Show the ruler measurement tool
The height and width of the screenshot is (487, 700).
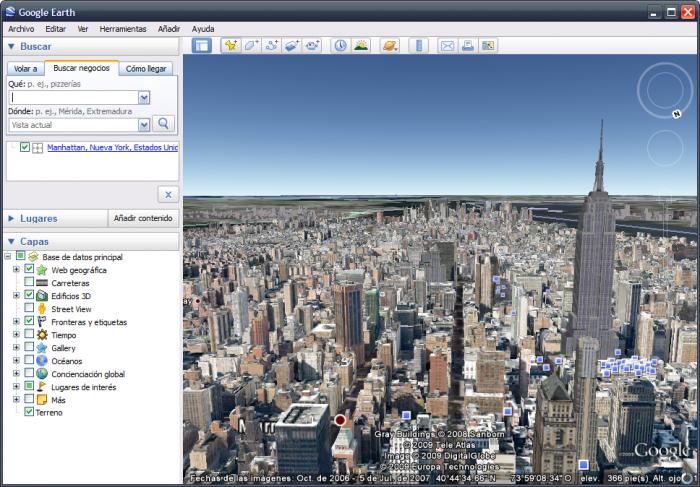click(419, 46)
